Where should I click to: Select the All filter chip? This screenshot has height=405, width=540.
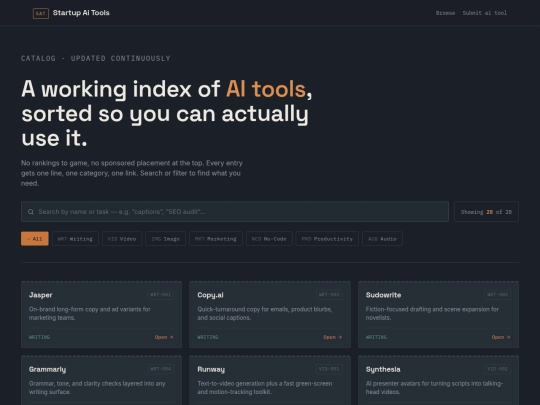pos(35,239)
